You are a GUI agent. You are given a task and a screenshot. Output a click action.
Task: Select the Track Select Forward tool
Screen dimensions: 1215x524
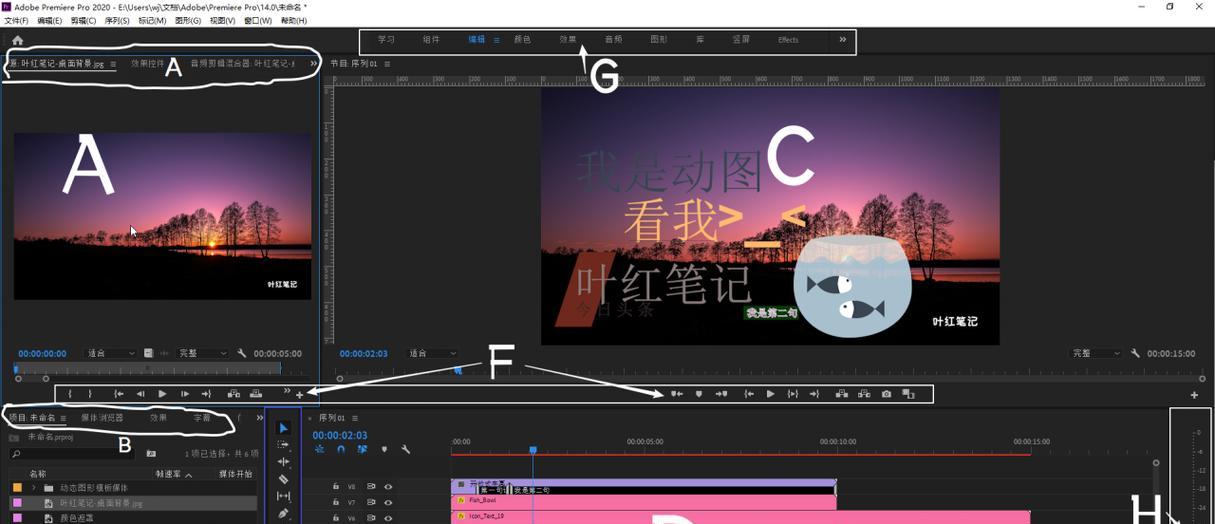(283, 444)
